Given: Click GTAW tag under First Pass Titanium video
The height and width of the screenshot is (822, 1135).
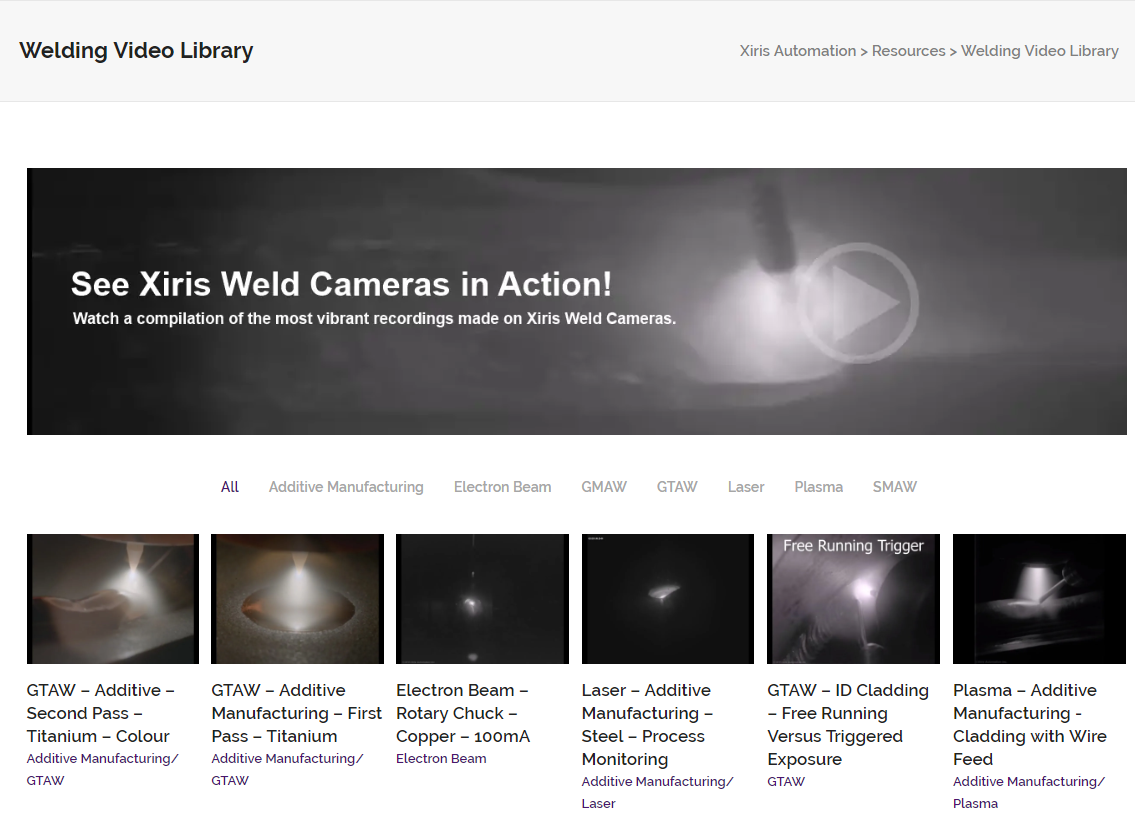Looking at the screenshot, I should [x=230, y=780].
